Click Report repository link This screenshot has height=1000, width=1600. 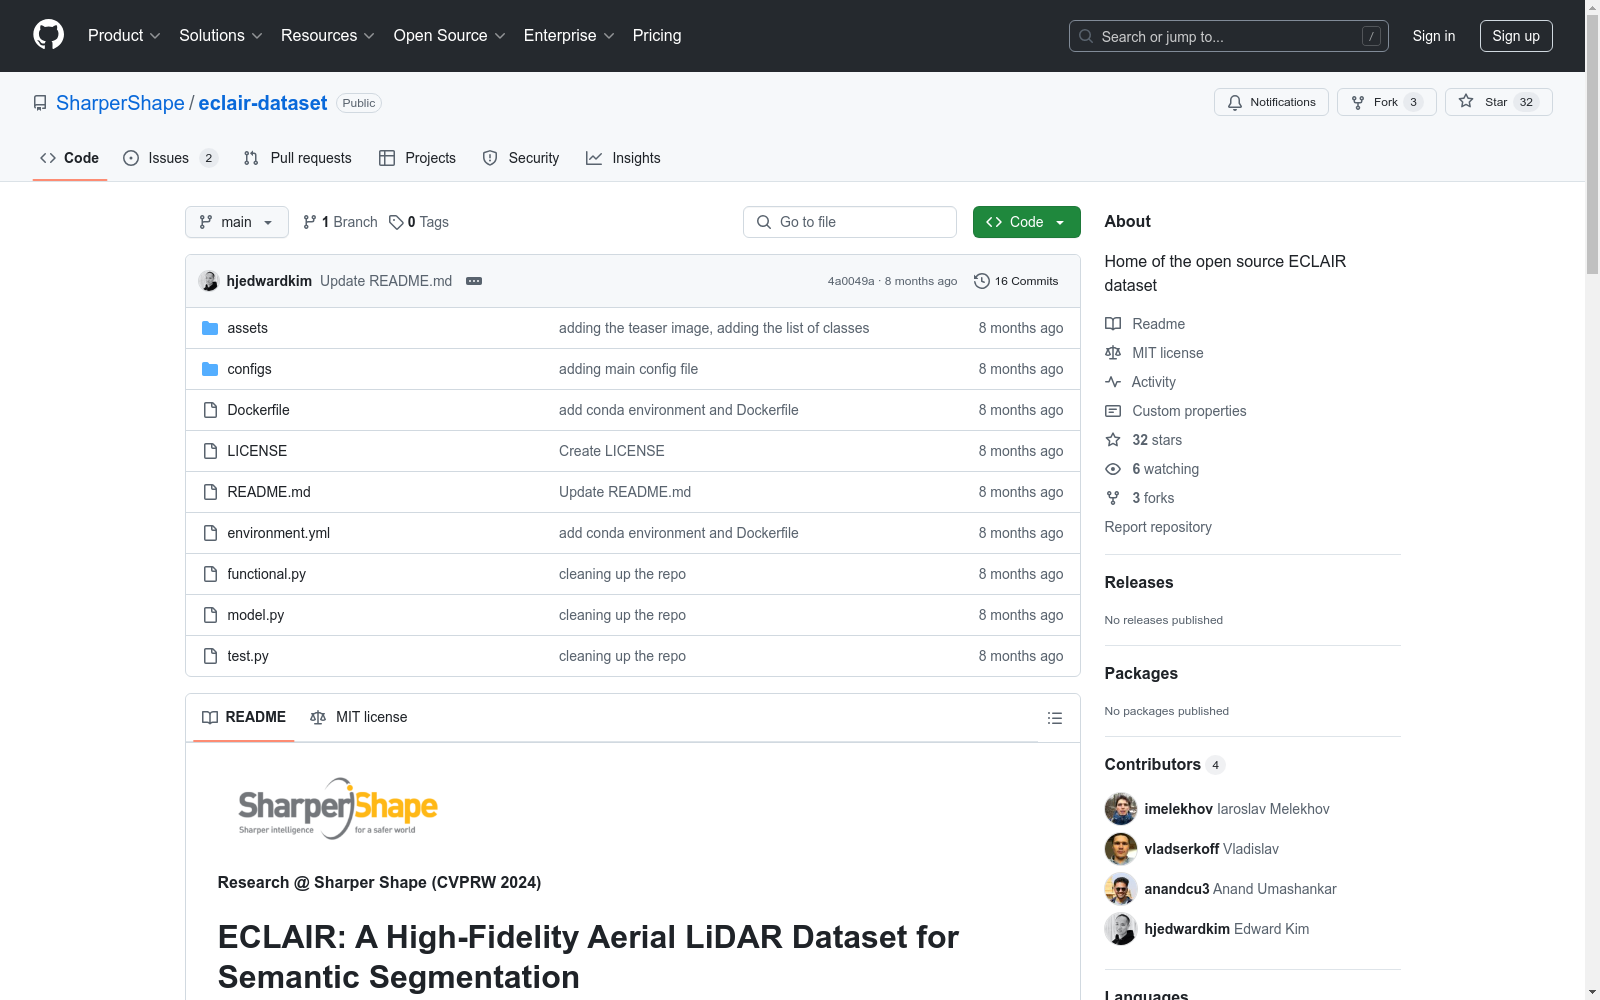coord(1158,527)
